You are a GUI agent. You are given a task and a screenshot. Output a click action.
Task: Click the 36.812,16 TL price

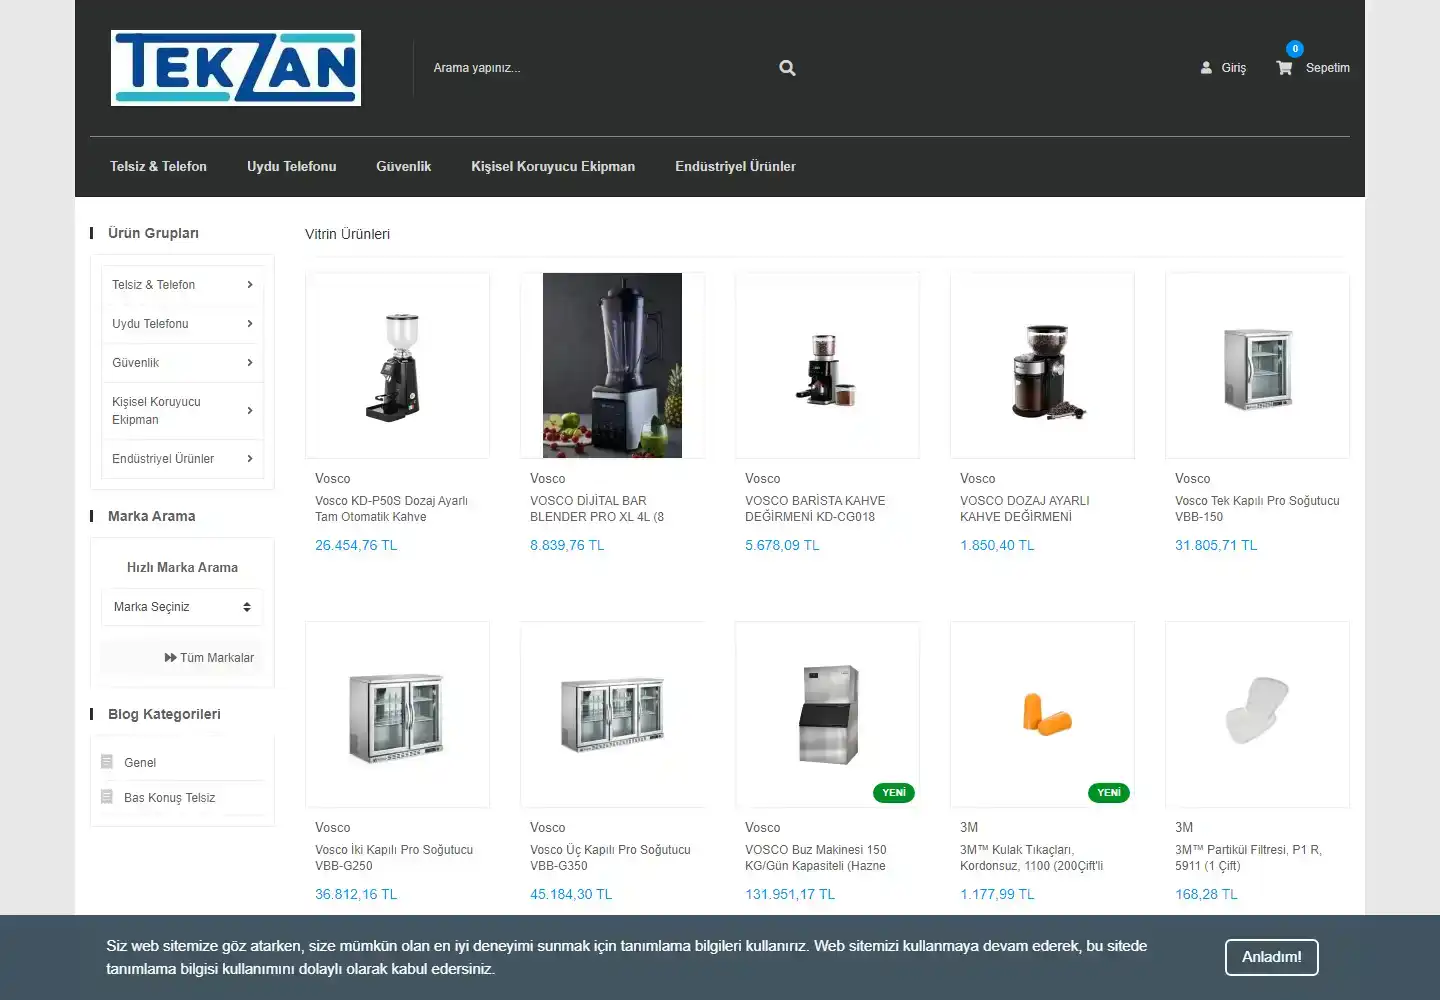pos(356,895)
